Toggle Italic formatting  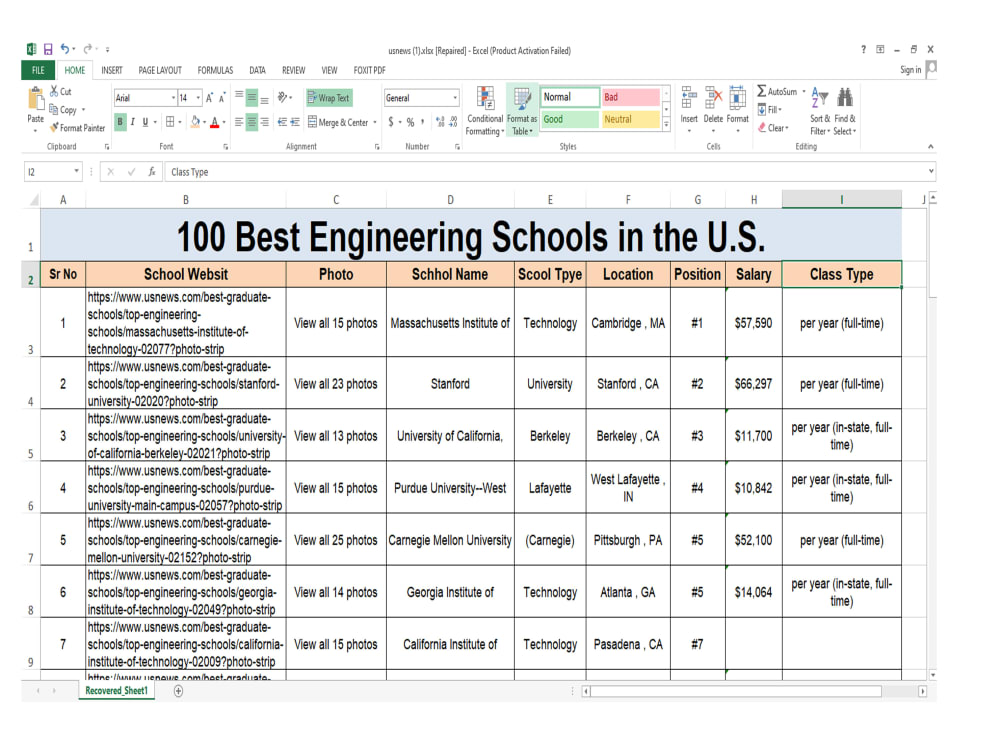click(x=133, y=121)
